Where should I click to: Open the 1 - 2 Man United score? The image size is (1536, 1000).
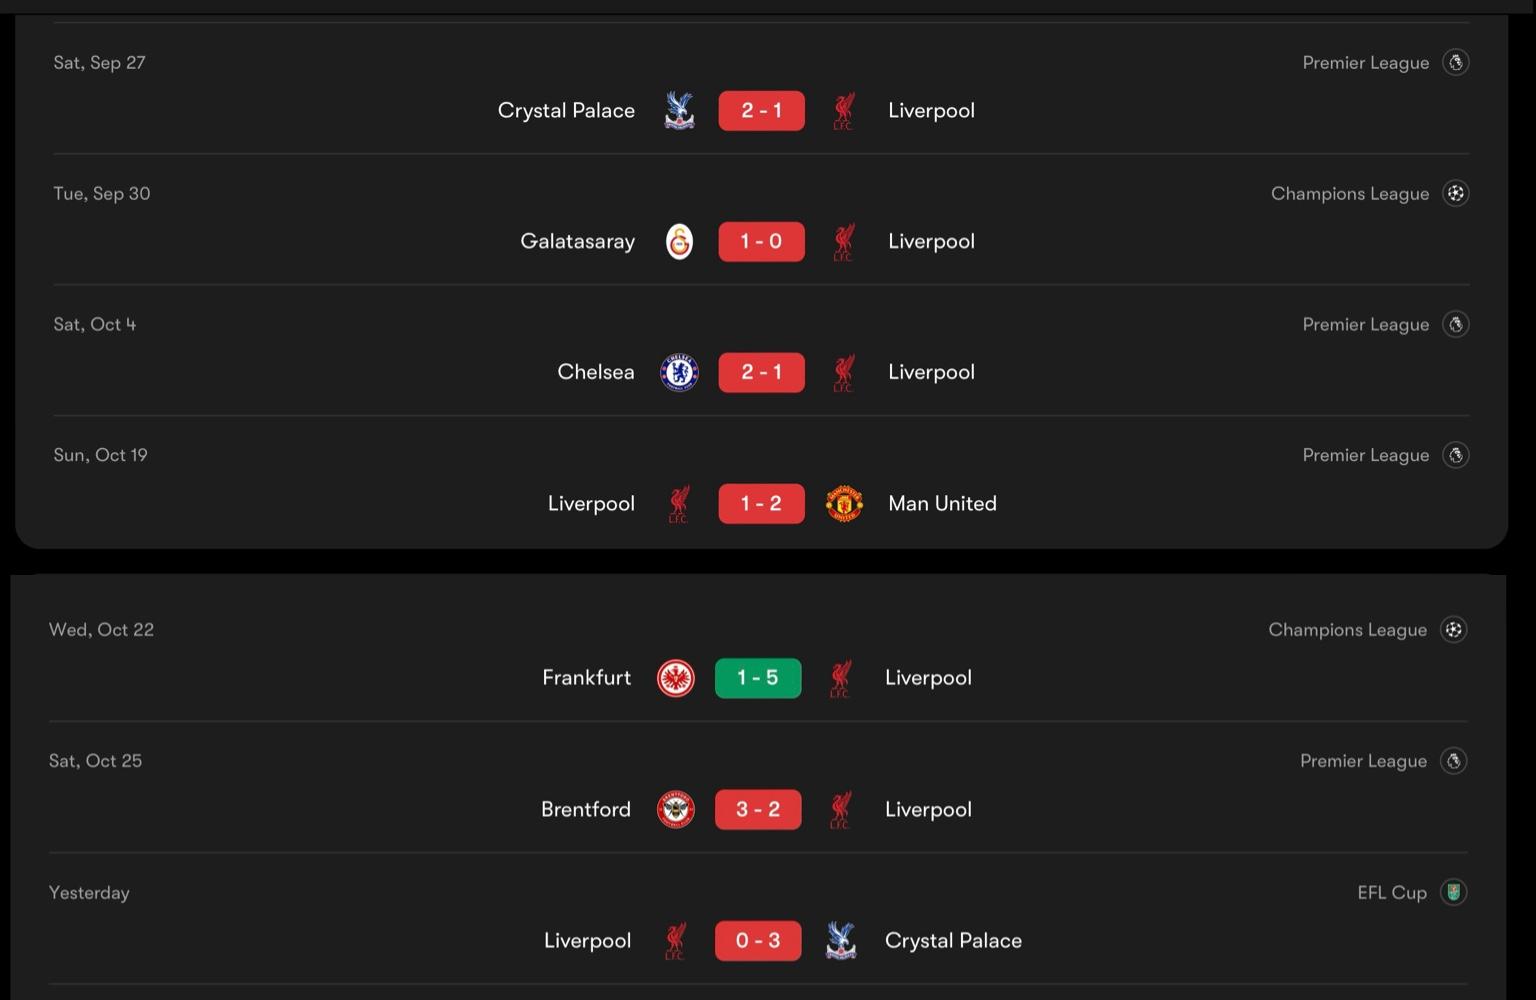[x=761, y=503]
